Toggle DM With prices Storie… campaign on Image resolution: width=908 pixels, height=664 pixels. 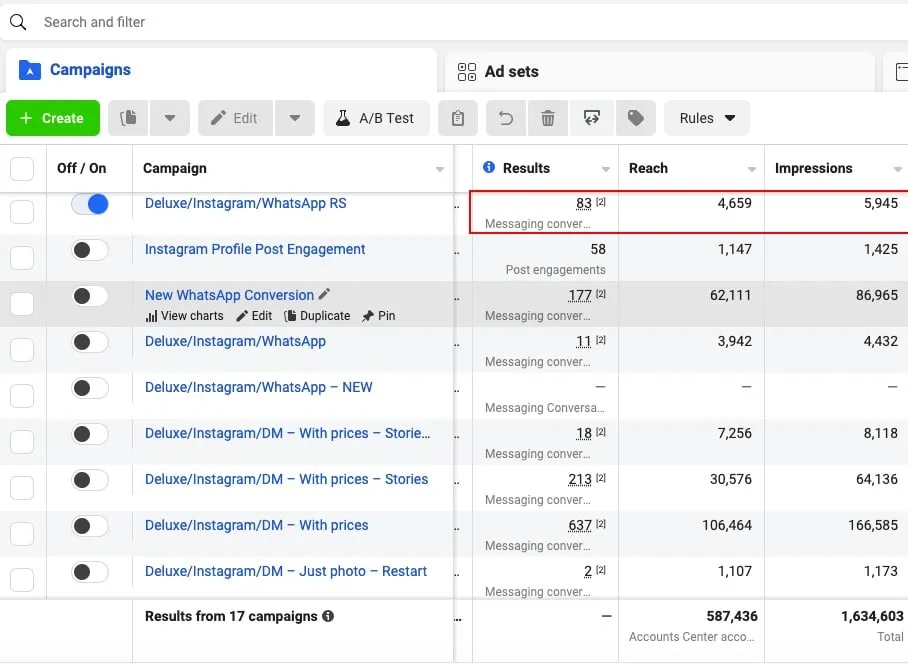click(90, 434)
